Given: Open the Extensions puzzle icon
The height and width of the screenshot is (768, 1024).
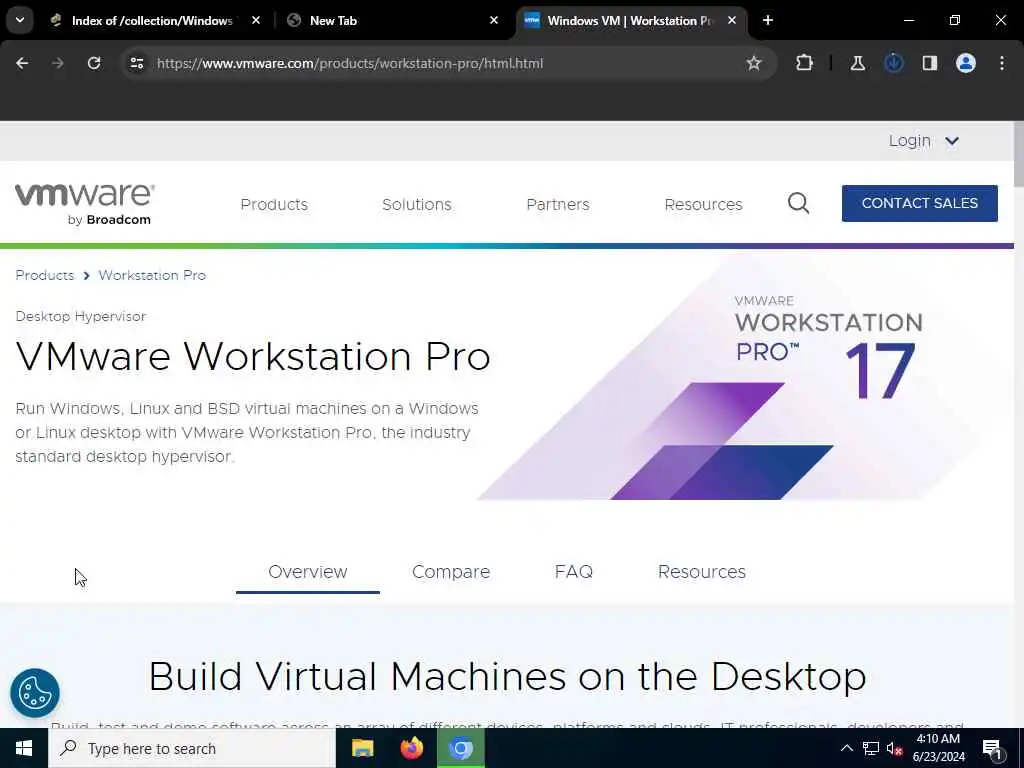Looking at the screenshot, I should click(805, 63).
